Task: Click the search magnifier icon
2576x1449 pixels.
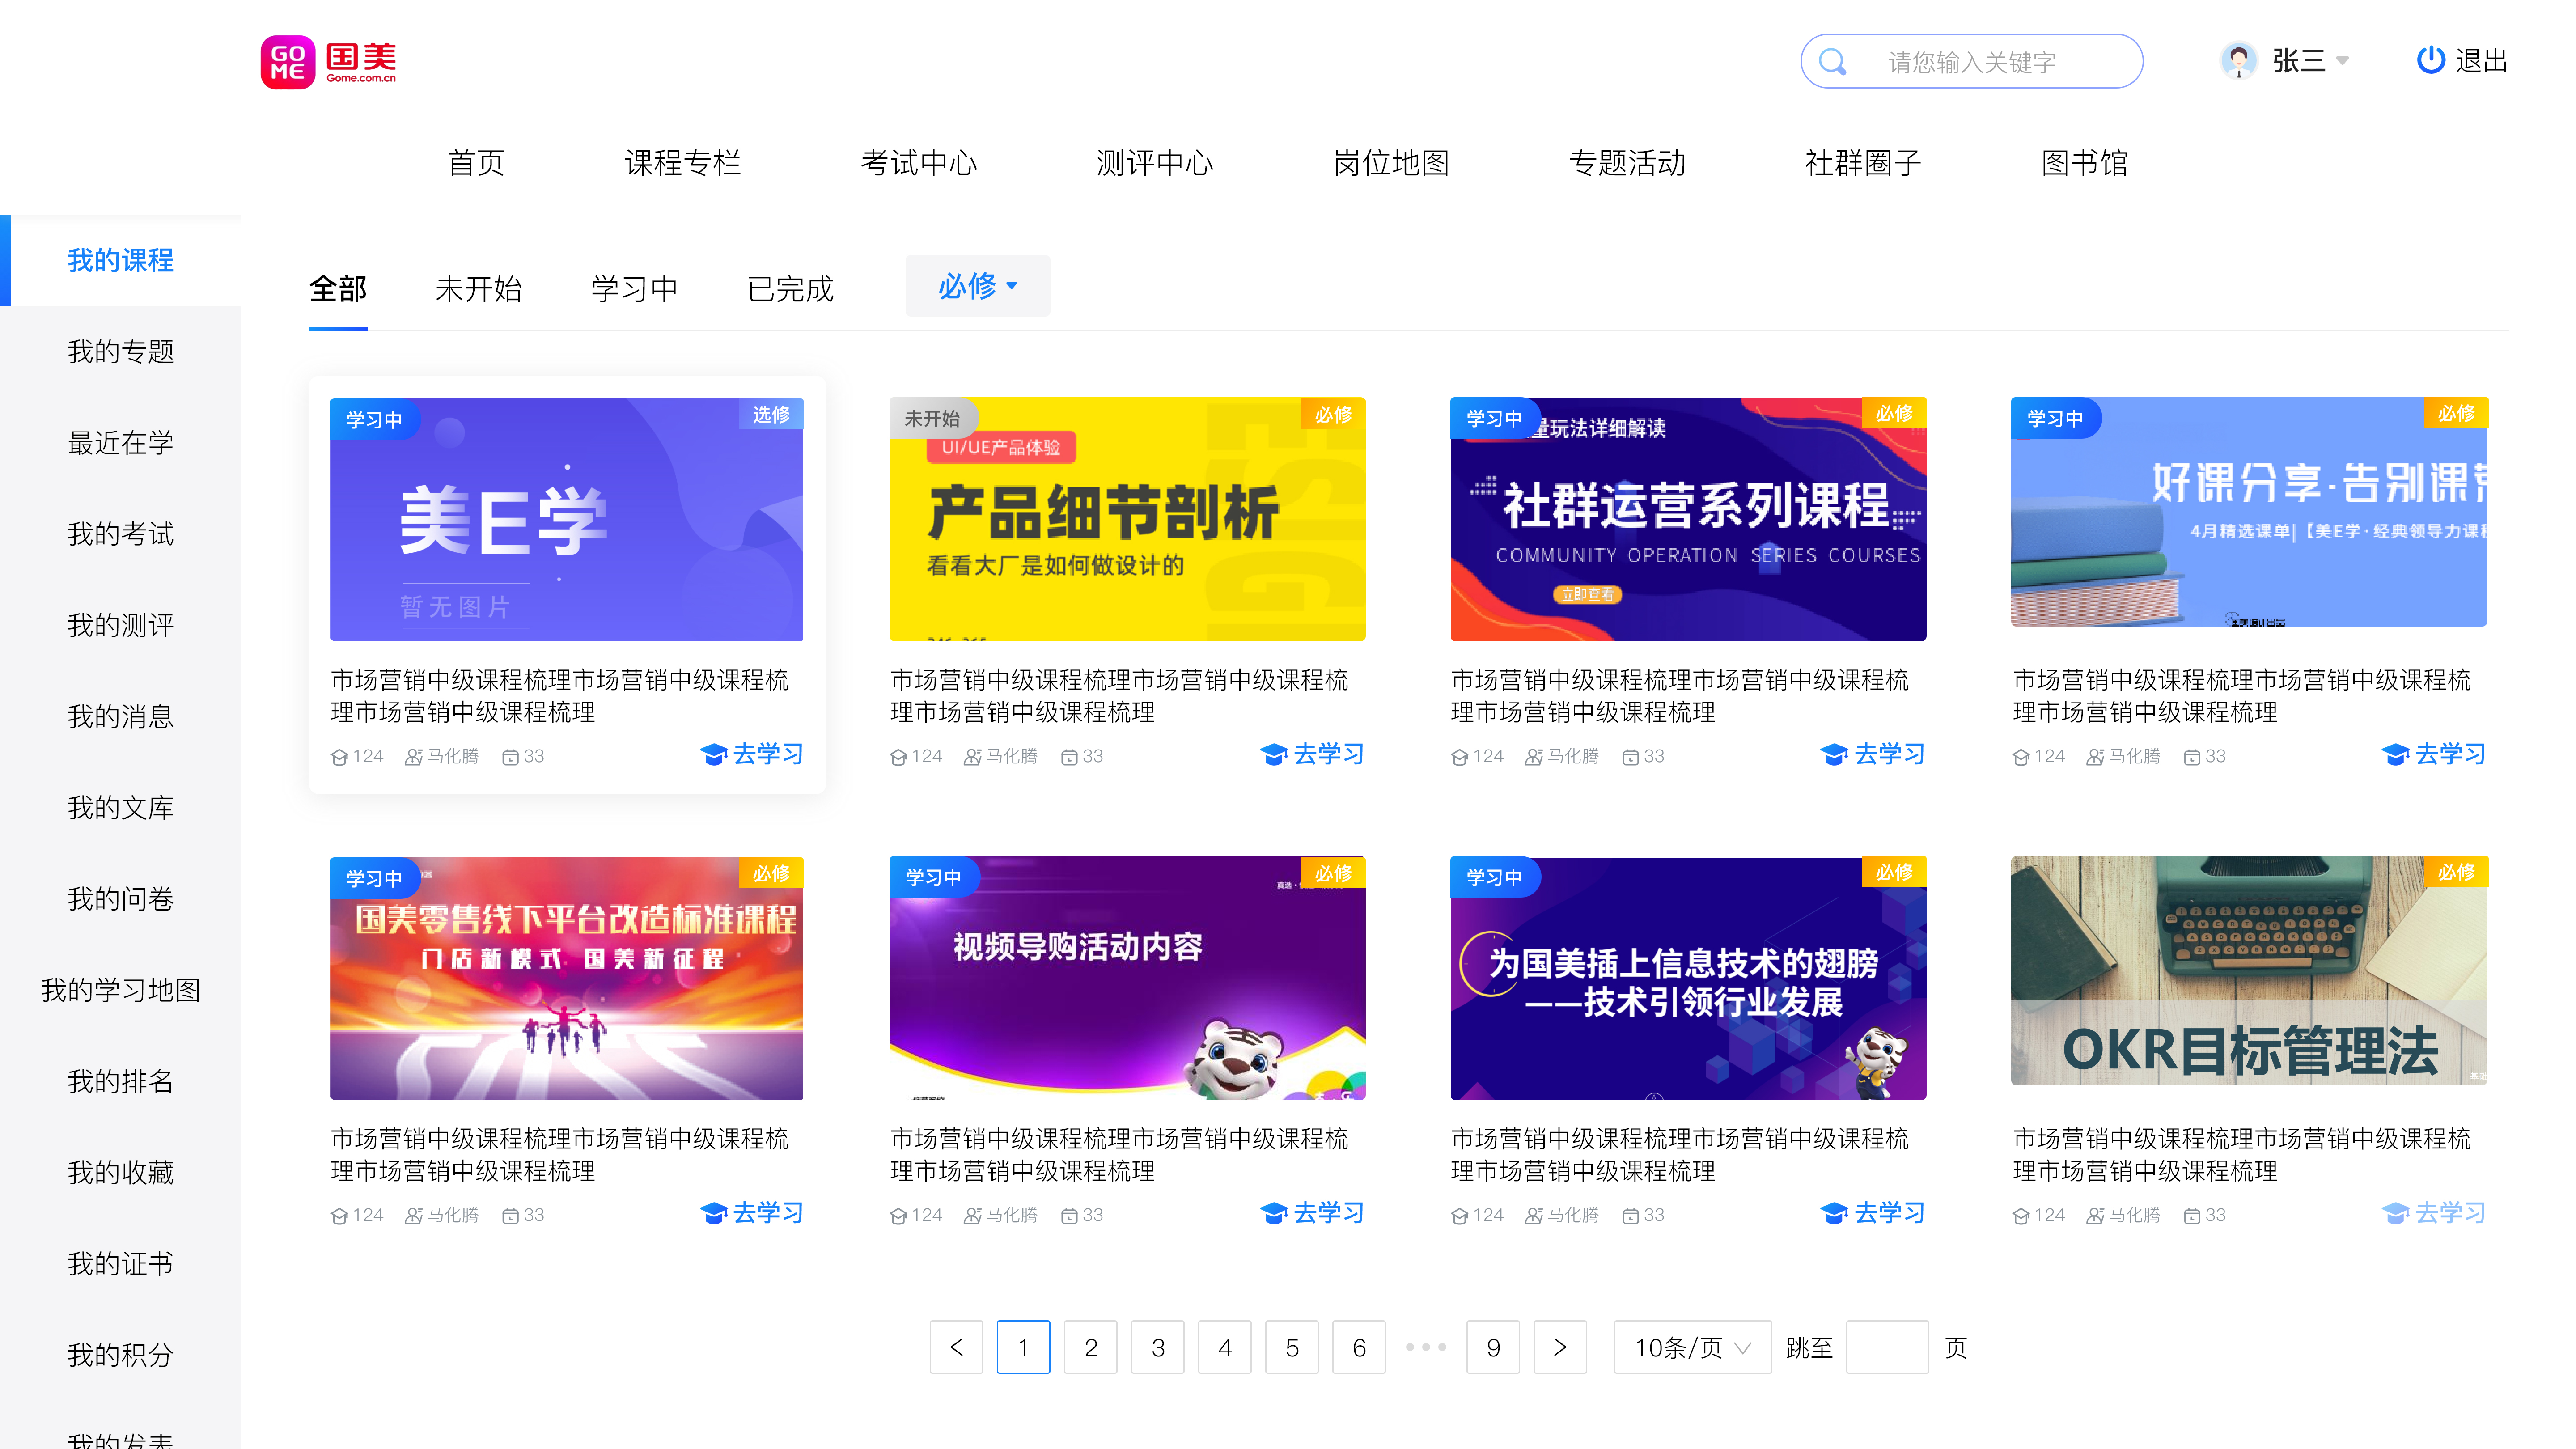Action: click(x=1832, y=62)
